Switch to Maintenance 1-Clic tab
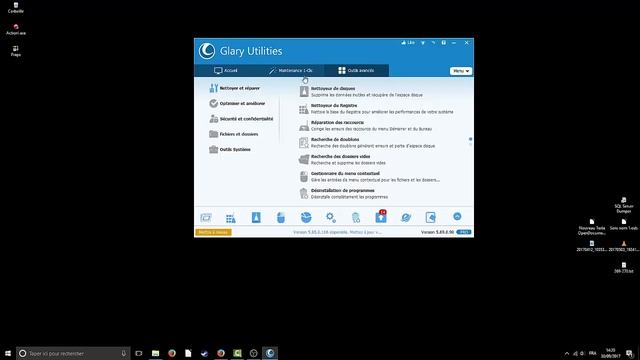Viewport: 640px width, 360px height. tap(291, 71)
